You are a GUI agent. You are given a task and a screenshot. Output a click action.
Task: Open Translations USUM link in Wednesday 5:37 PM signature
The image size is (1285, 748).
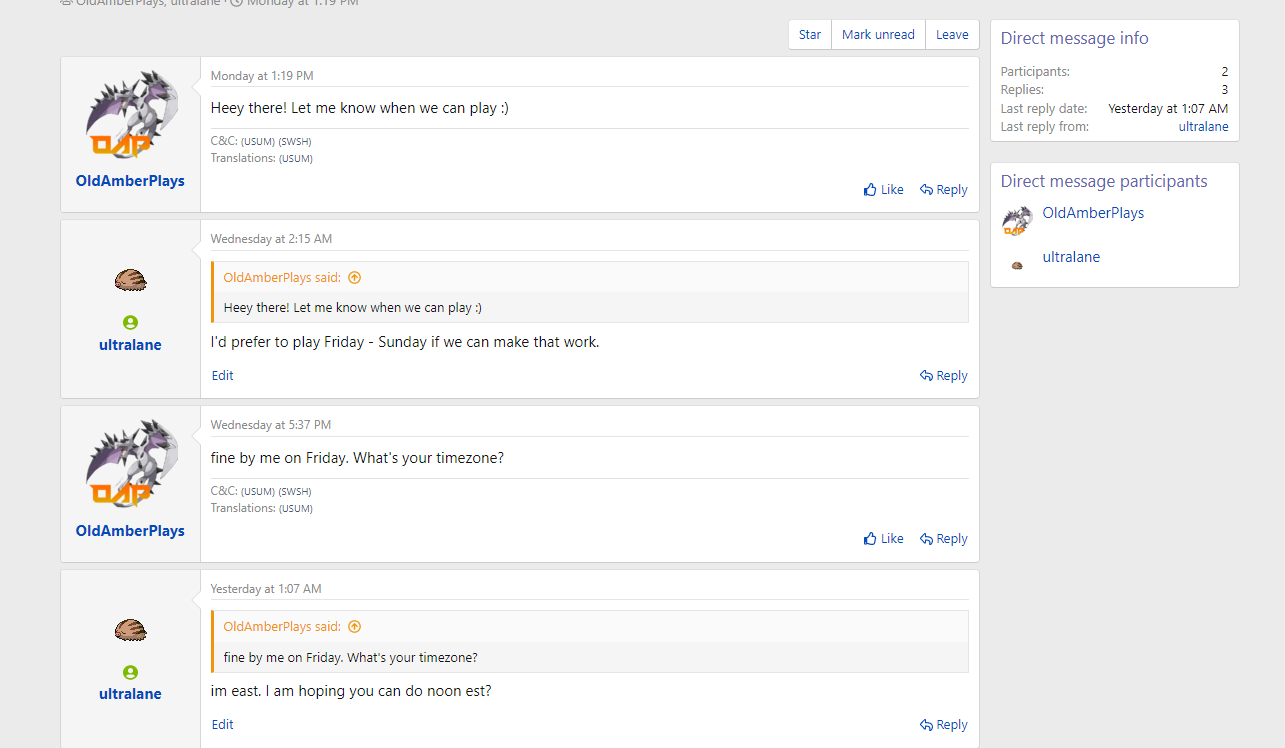coord(296,509)
